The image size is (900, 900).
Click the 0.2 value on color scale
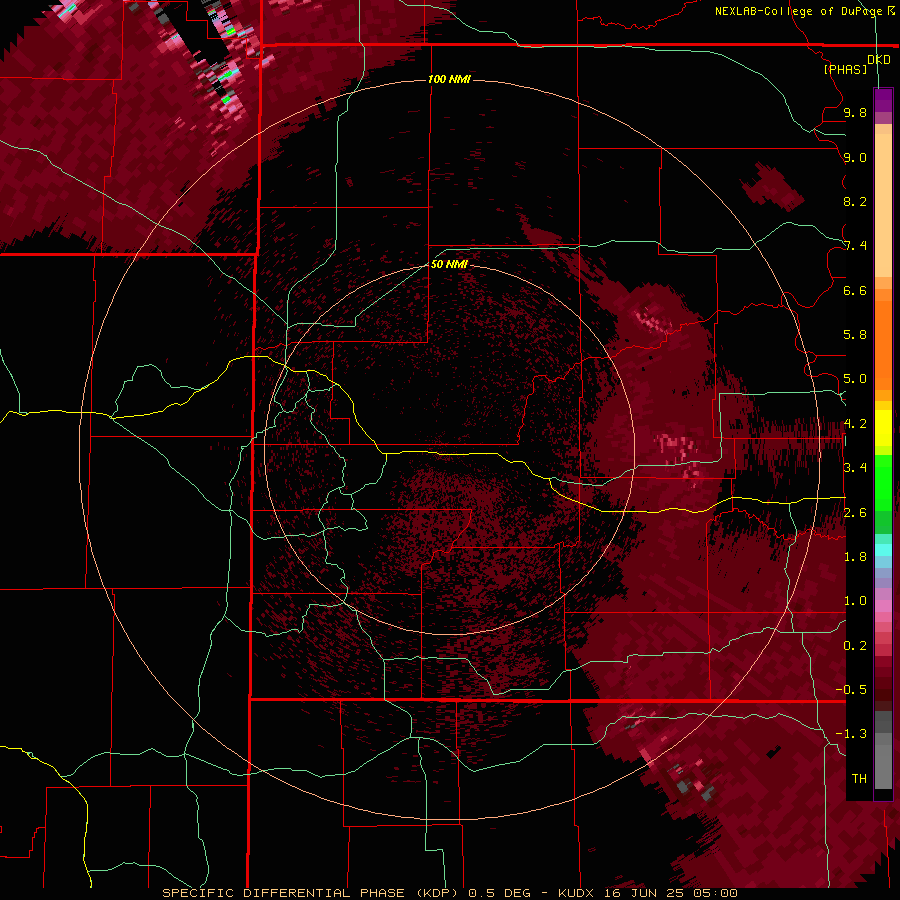pyautogui.click(x=855, y=646)
